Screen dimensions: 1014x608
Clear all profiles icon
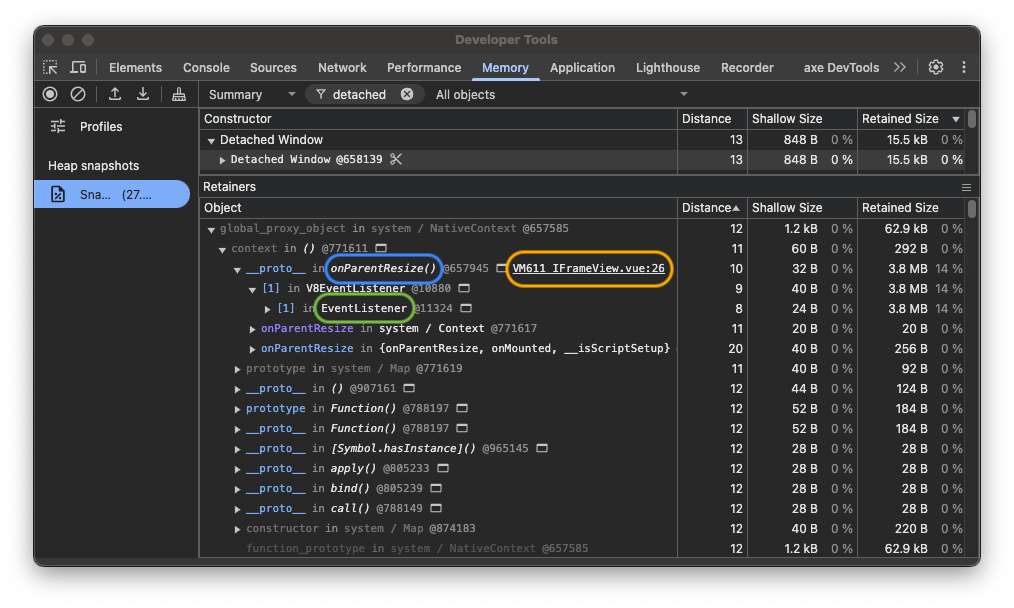(x=78, y=94)
